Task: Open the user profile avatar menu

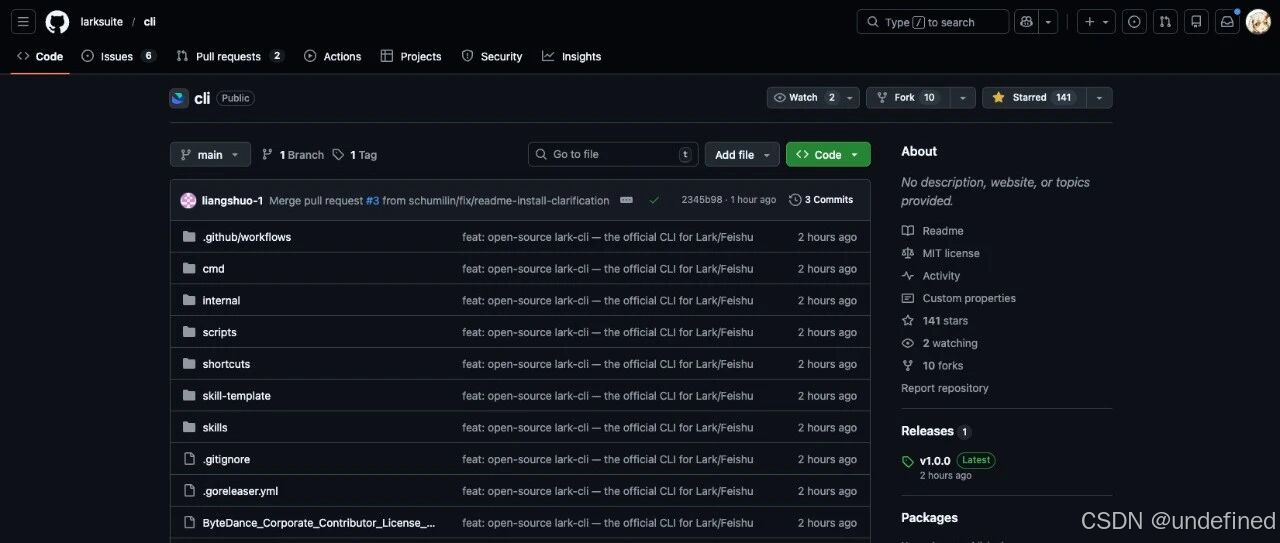Action: (x=1258, y=22)
